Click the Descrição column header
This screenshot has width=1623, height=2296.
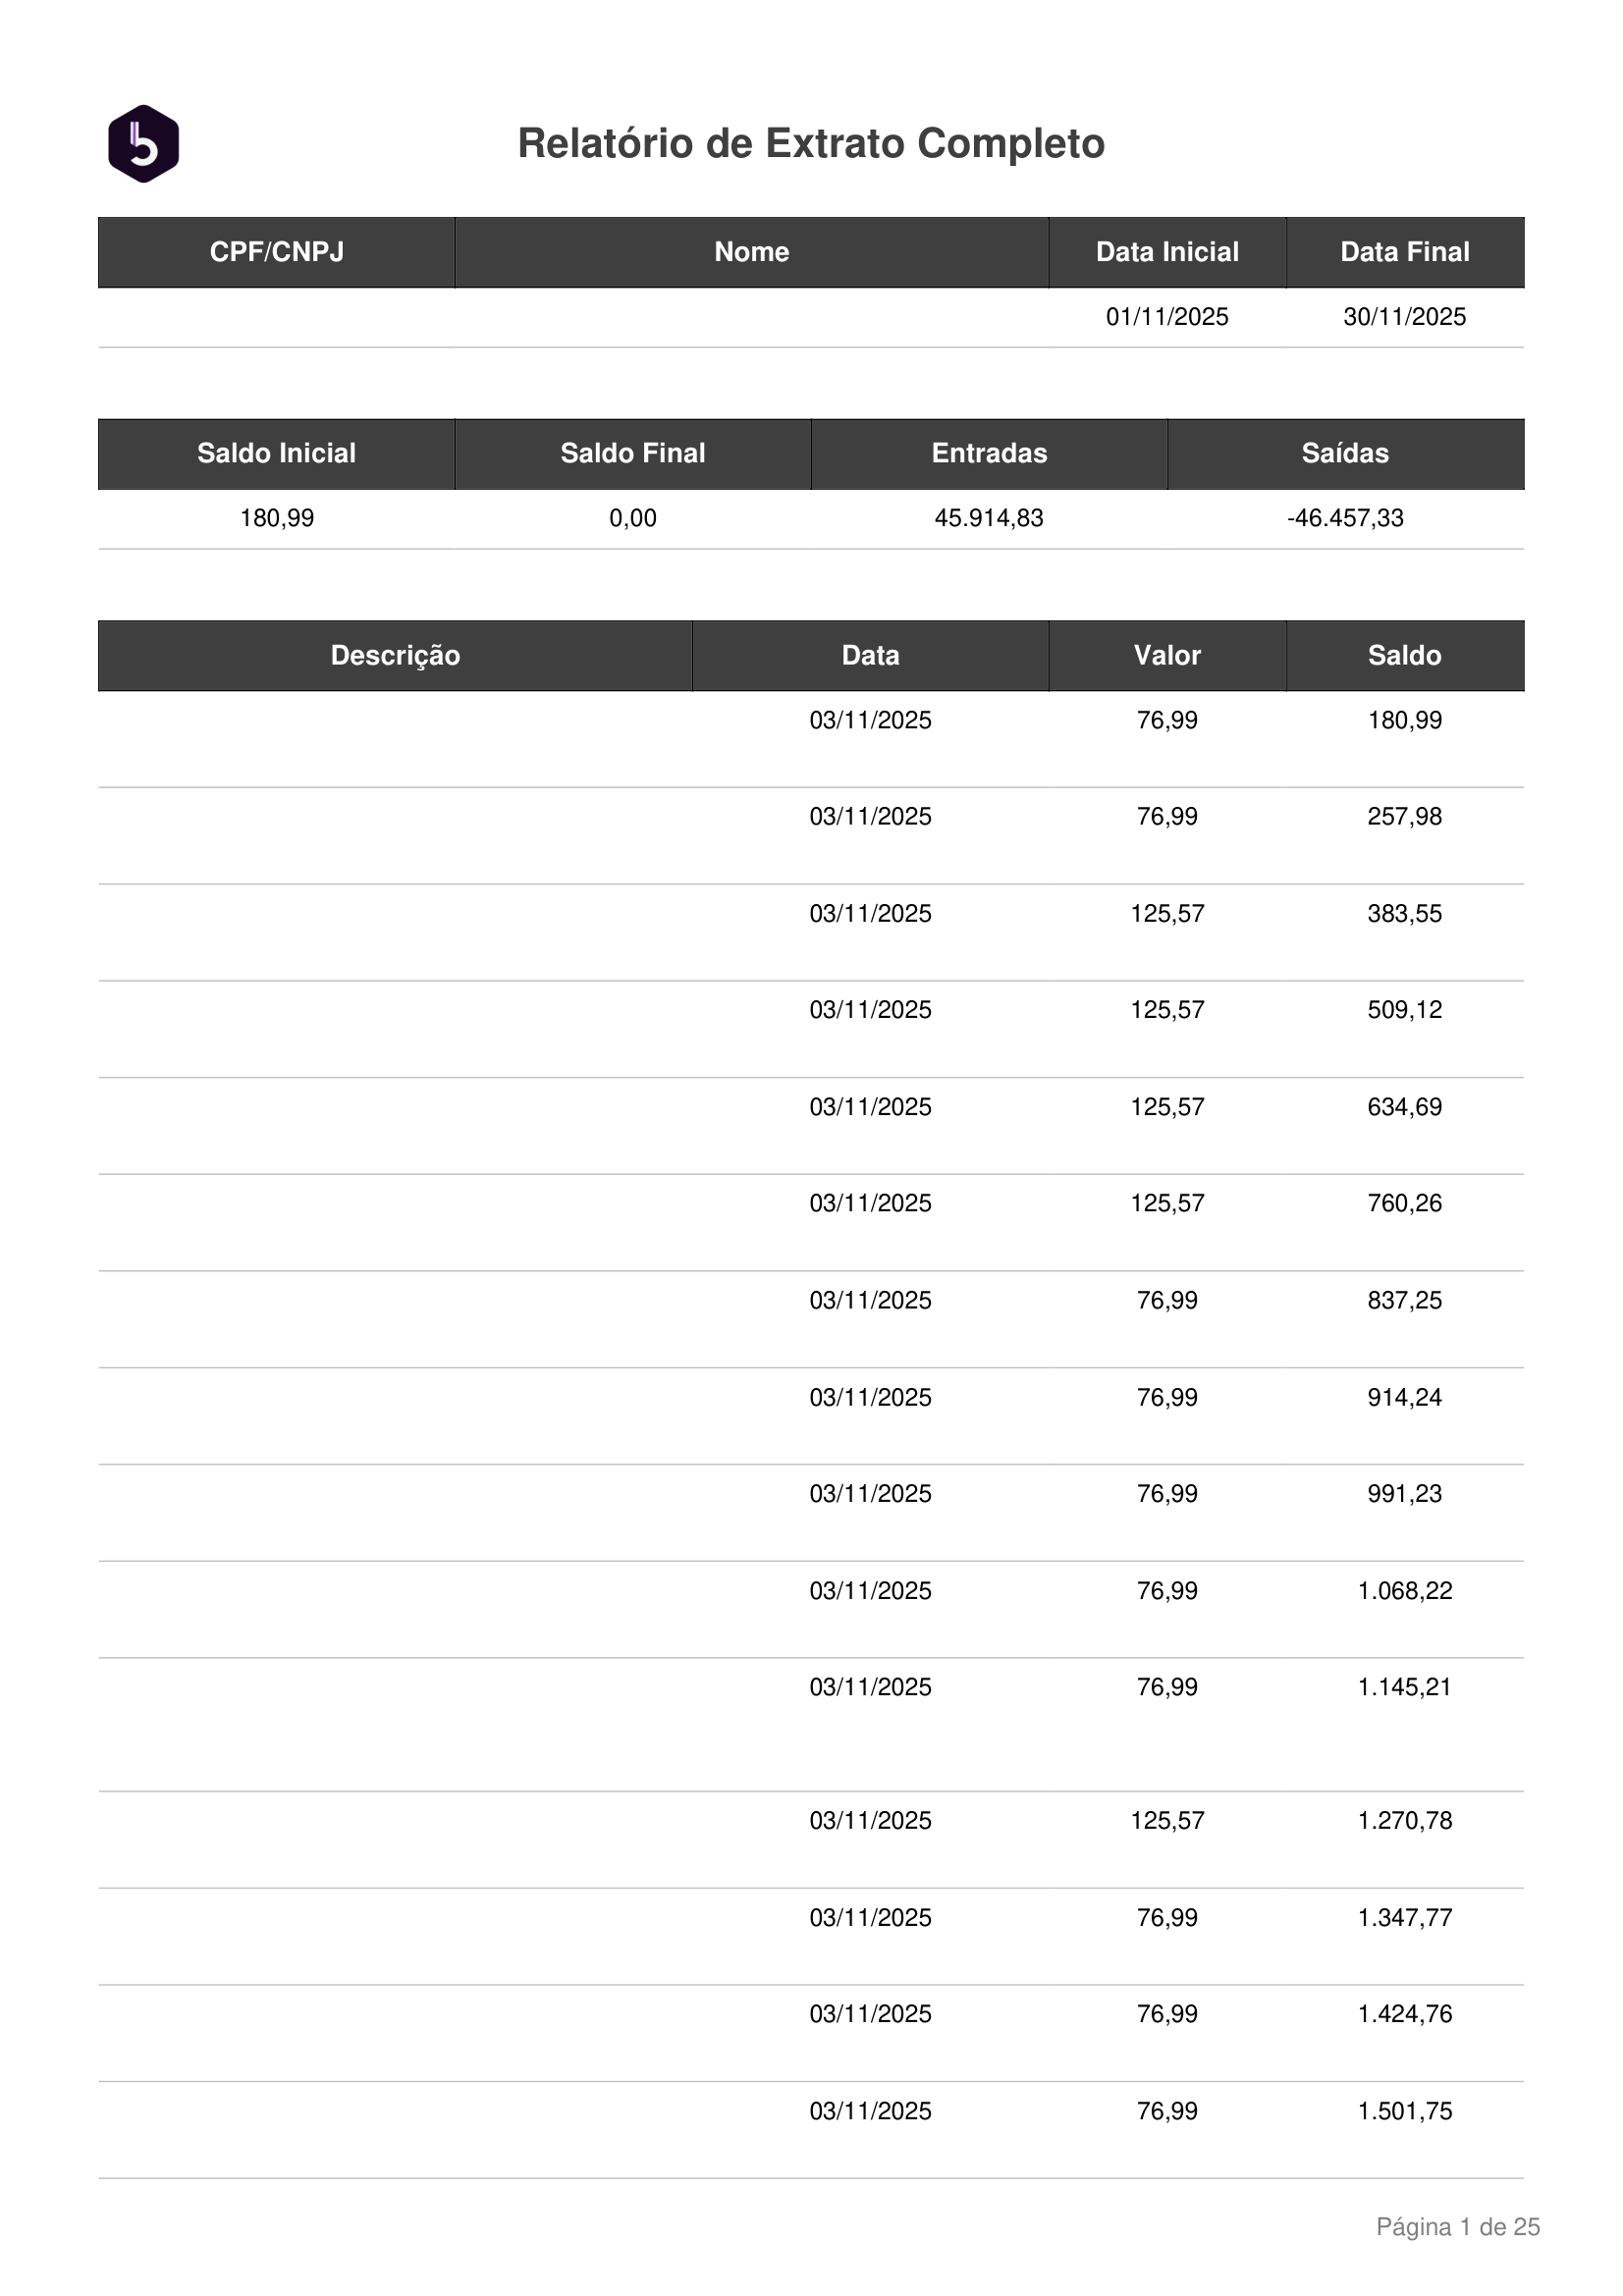[395, 656]
